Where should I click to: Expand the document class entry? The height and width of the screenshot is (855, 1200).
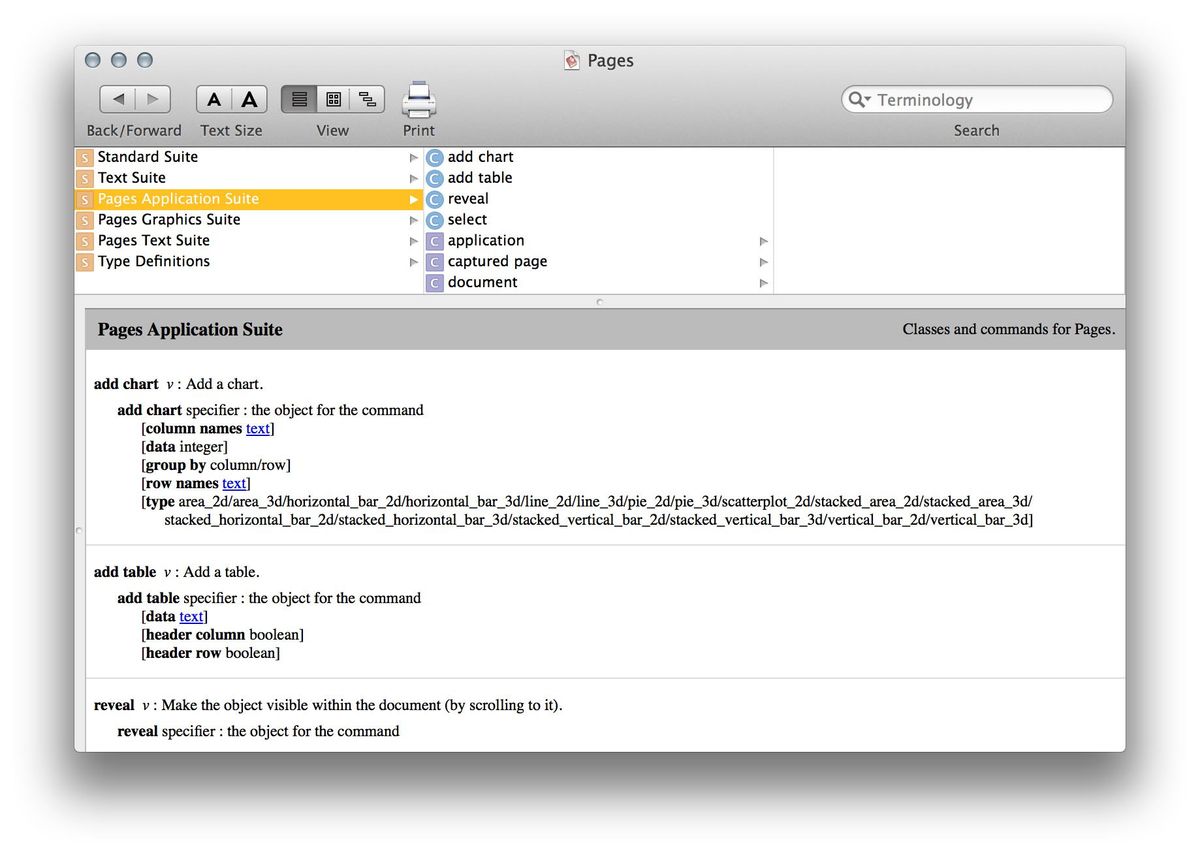click(763, 282)
